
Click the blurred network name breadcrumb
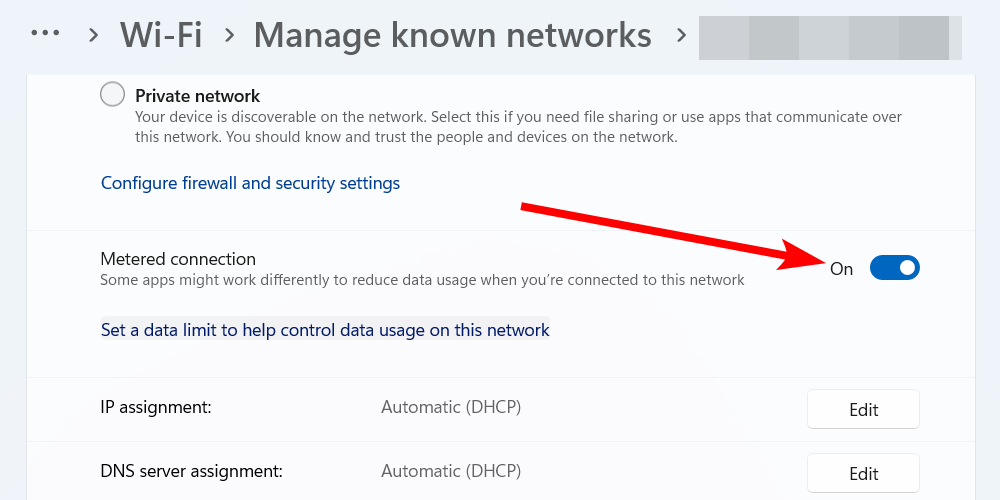(830, 37)
